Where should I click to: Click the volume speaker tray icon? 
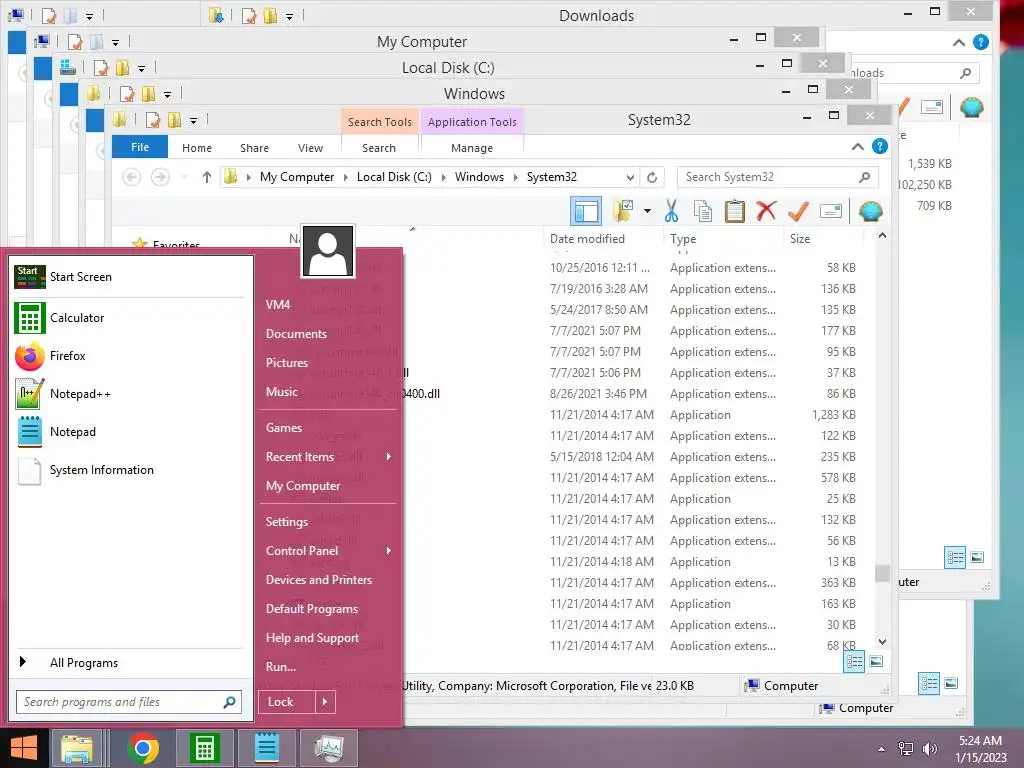pos(929,749)
